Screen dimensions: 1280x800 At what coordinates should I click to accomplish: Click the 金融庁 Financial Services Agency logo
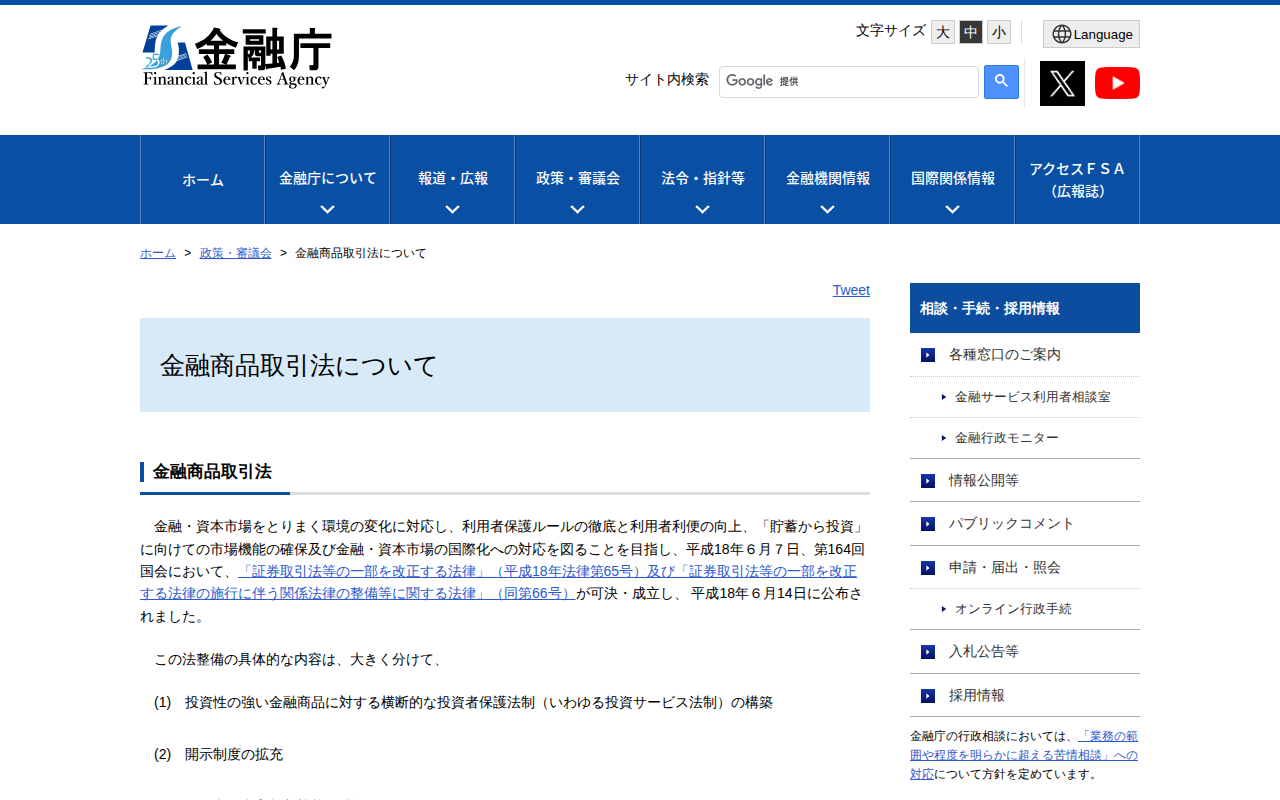(238, 55)
